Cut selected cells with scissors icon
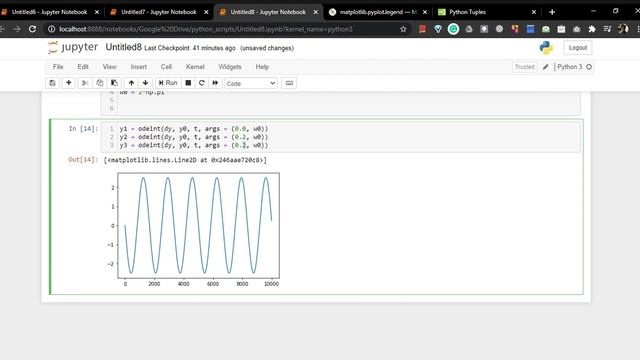This screenshot has width=640, height=360. coord(85,83)
